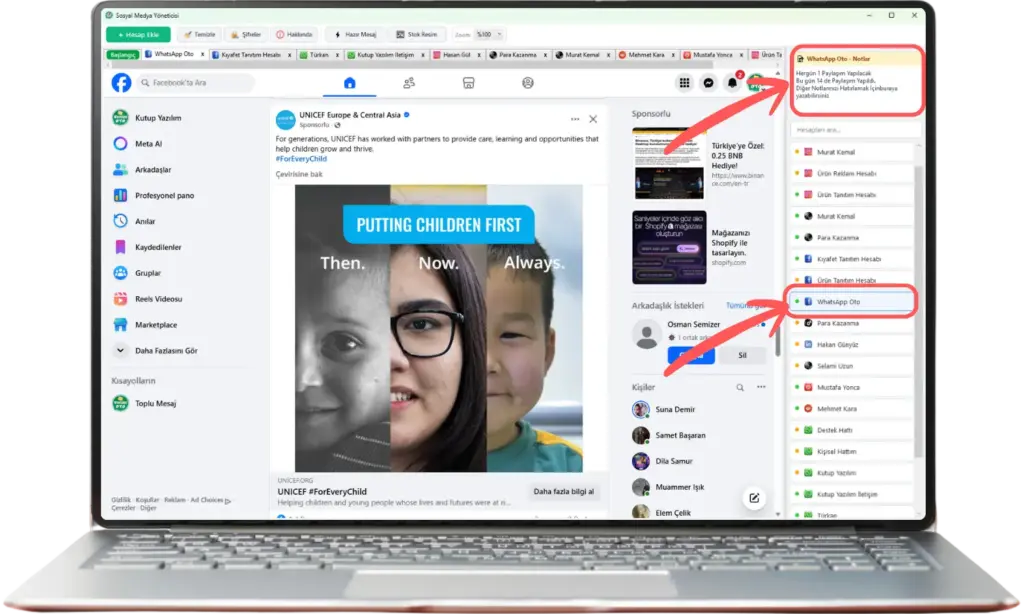Click the Hesapları ara search field

click(x=856, y=130)
